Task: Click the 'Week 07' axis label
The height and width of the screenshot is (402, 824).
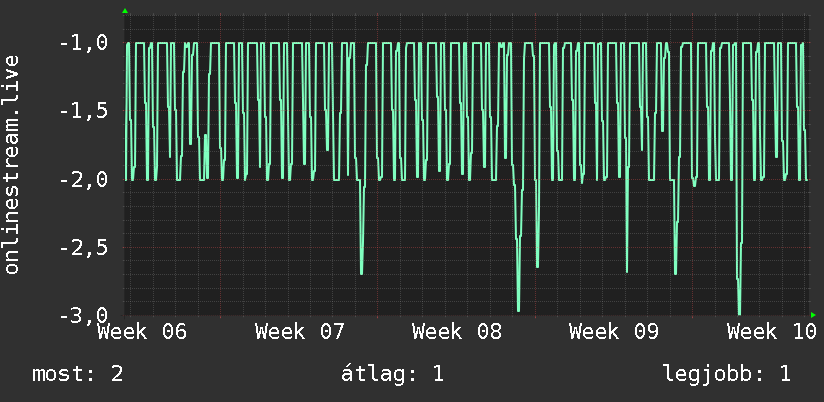Action: 299,332
